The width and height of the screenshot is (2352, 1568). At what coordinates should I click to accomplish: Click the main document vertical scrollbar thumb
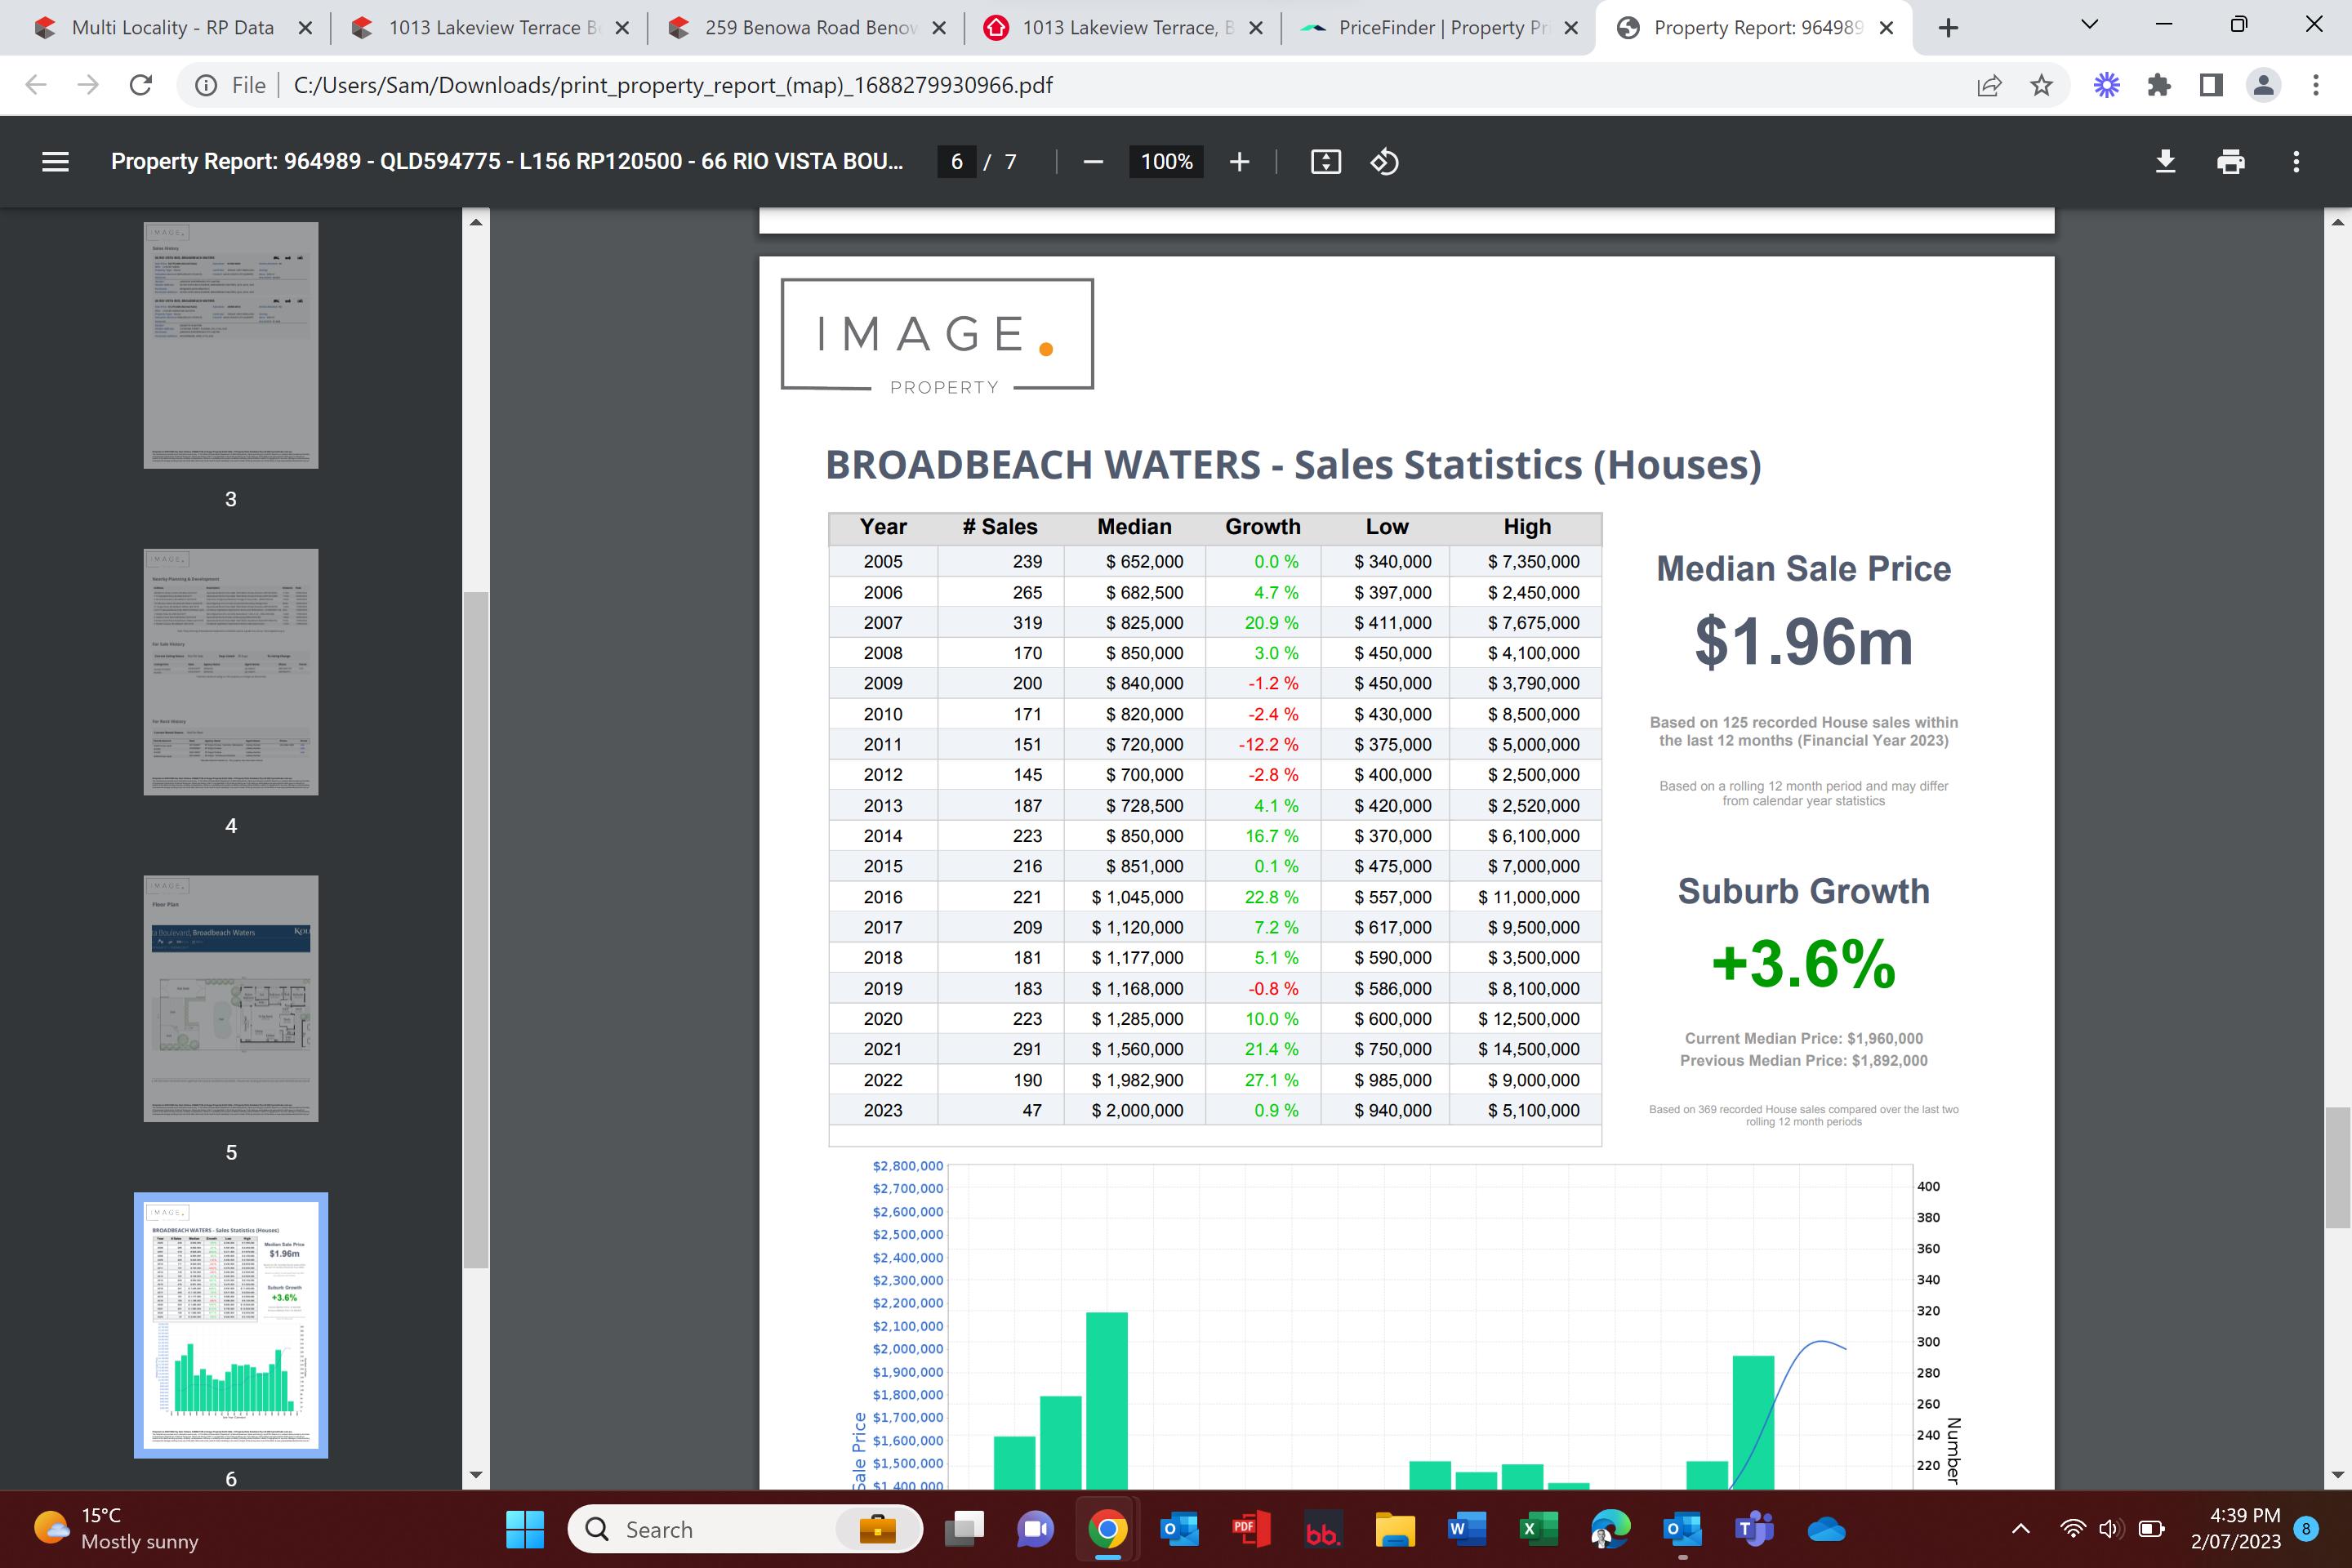point(2337,1167)
